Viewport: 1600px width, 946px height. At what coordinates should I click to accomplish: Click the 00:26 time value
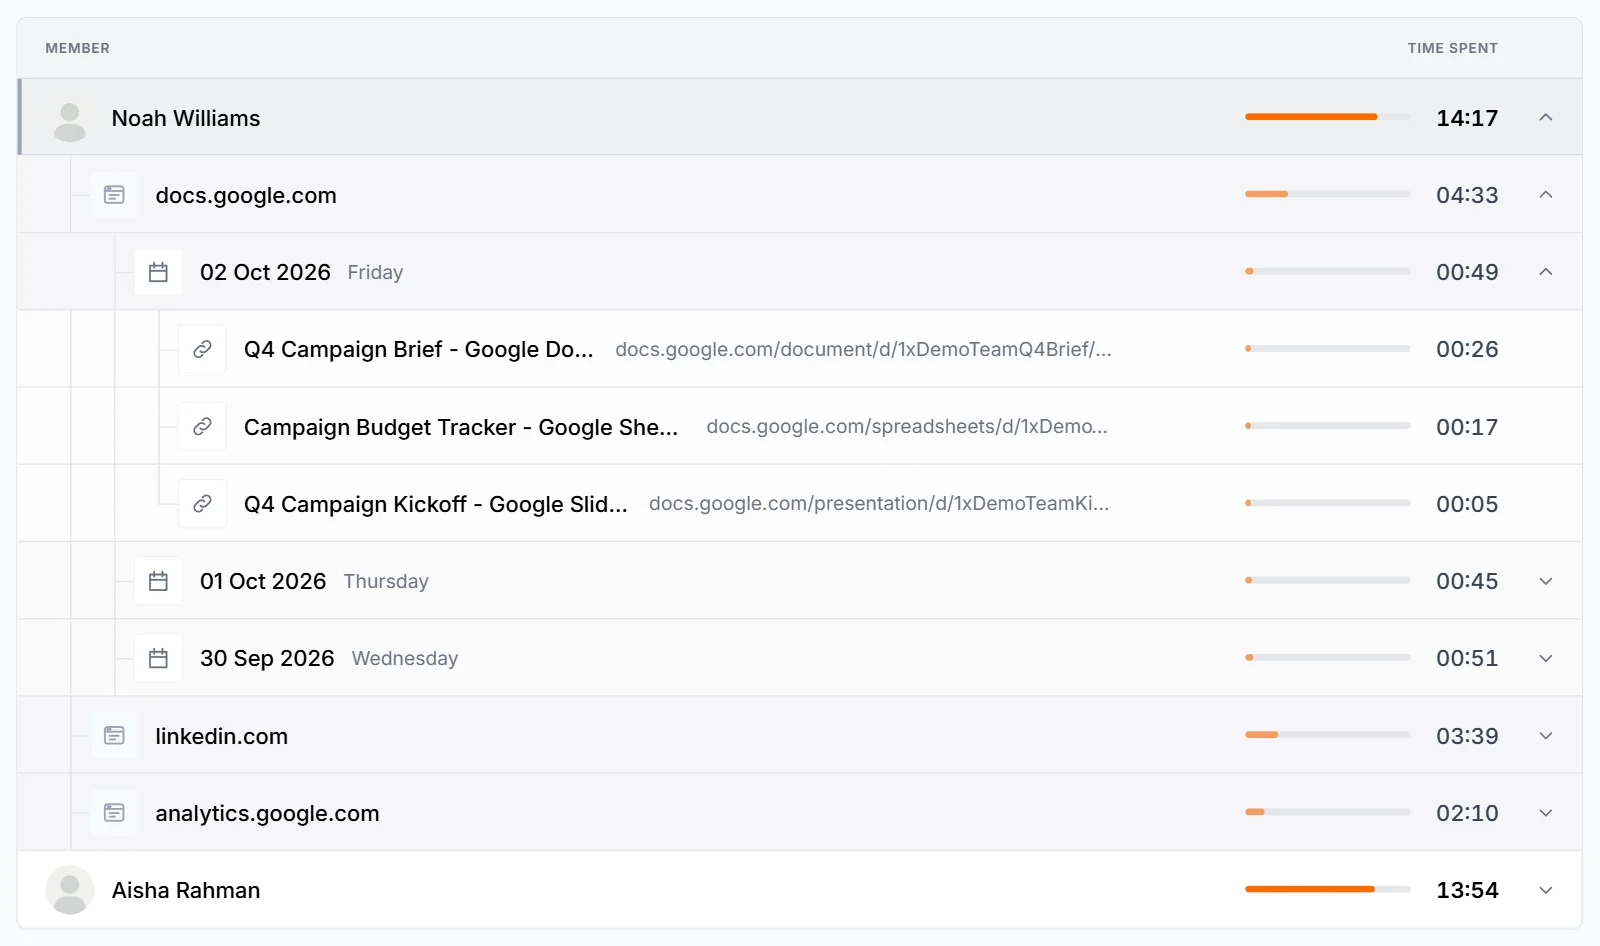point(1467,349)
